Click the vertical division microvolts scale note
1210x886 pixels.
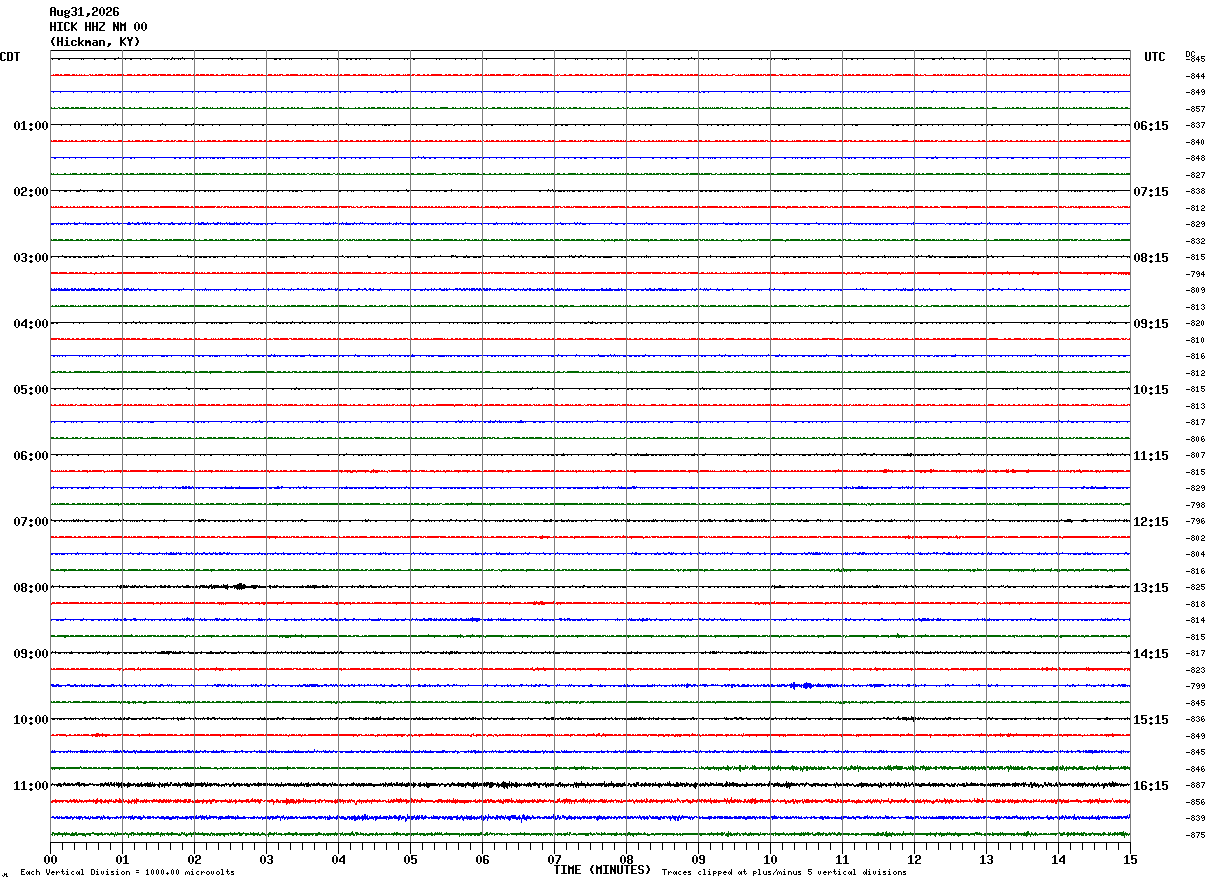tap(127, 873)
